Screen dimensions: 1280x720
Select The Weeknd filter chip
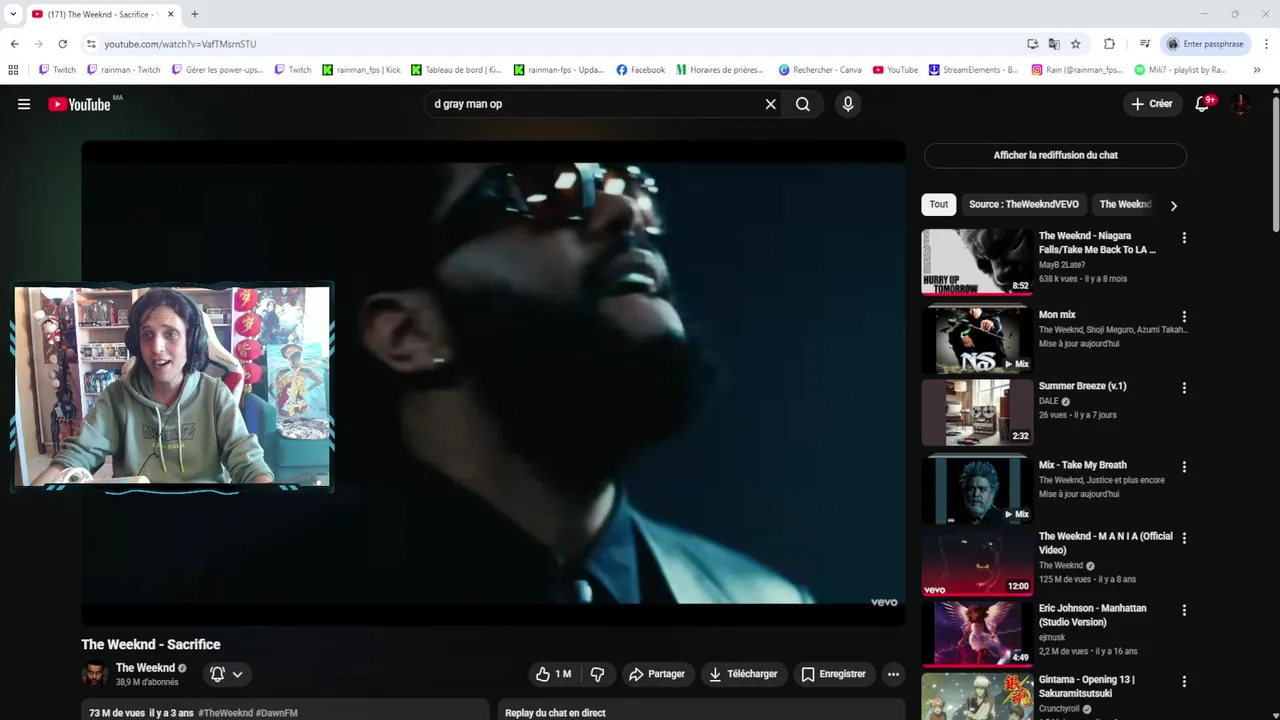point(1125,204)
